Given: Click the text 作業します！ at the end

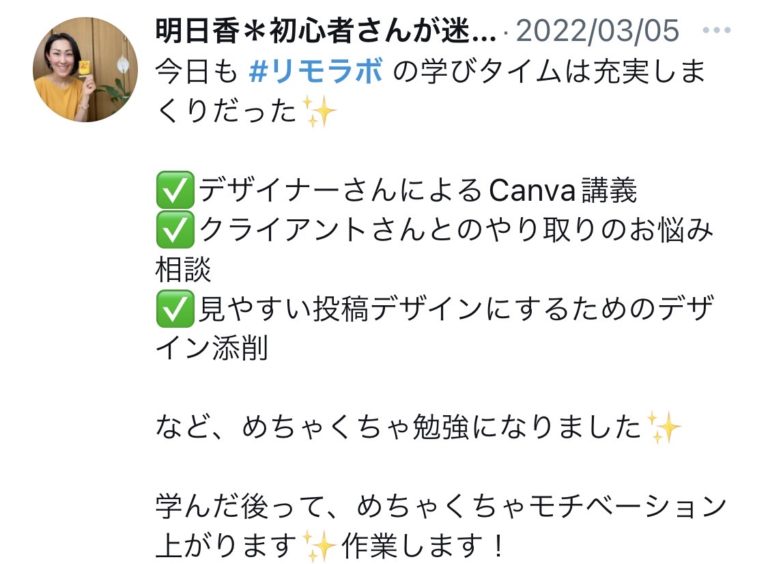Looking at the screenshot, I should 423,546.
